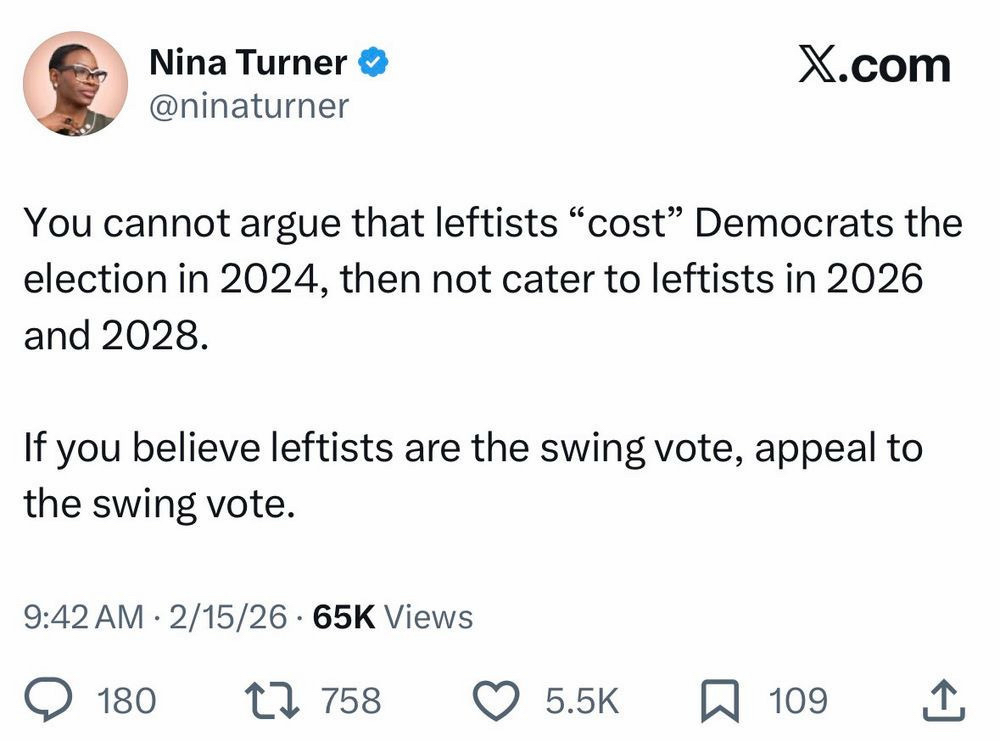Click the word Views beside 65K
Viewport: 1000px width, 741px height.
click(428, 617)
